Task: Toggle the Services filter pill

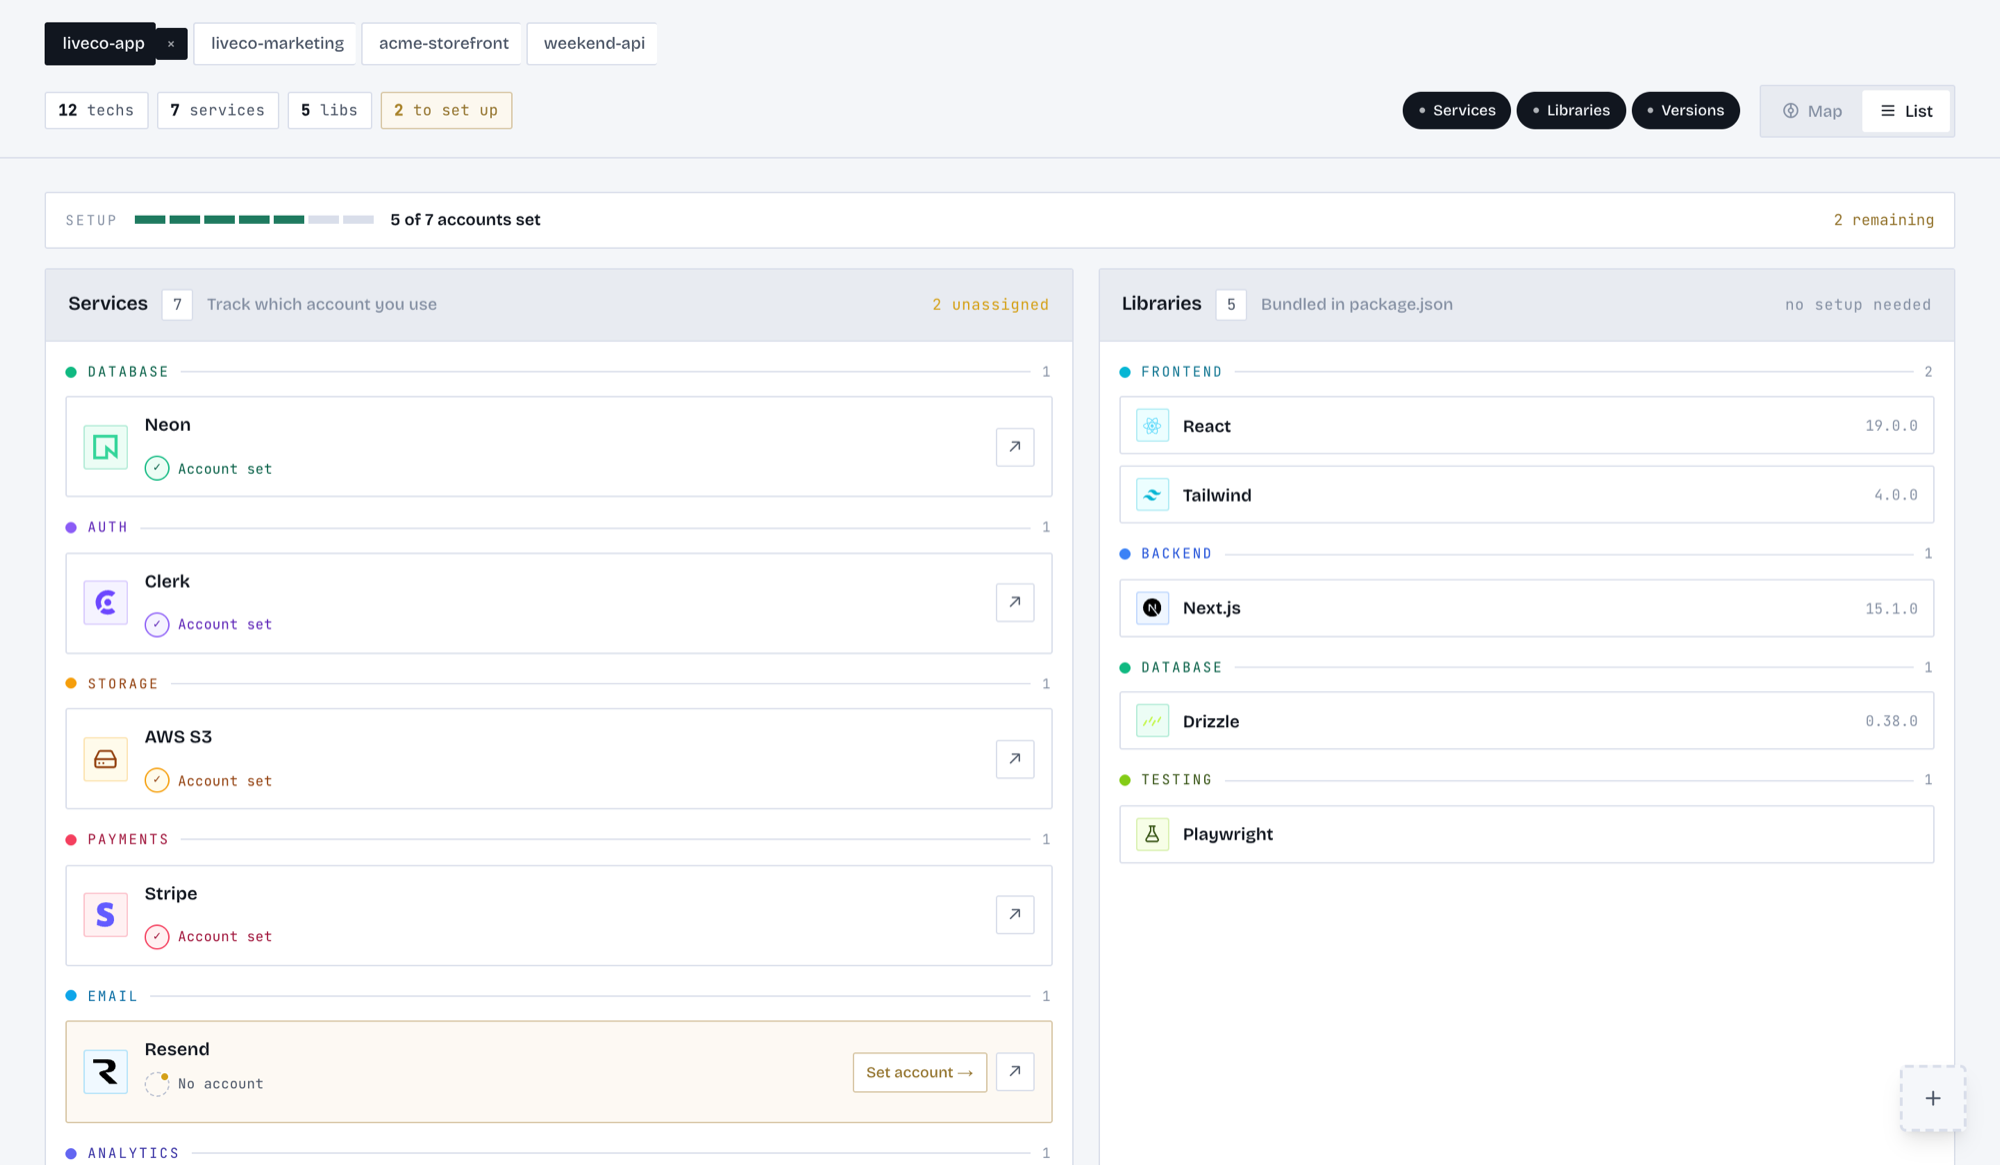Action: tap(1456, 110)
